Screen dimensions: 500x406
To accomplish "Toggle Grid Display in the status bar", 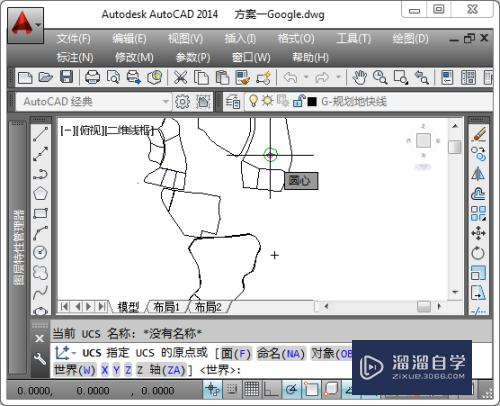I will coord(251,389).
